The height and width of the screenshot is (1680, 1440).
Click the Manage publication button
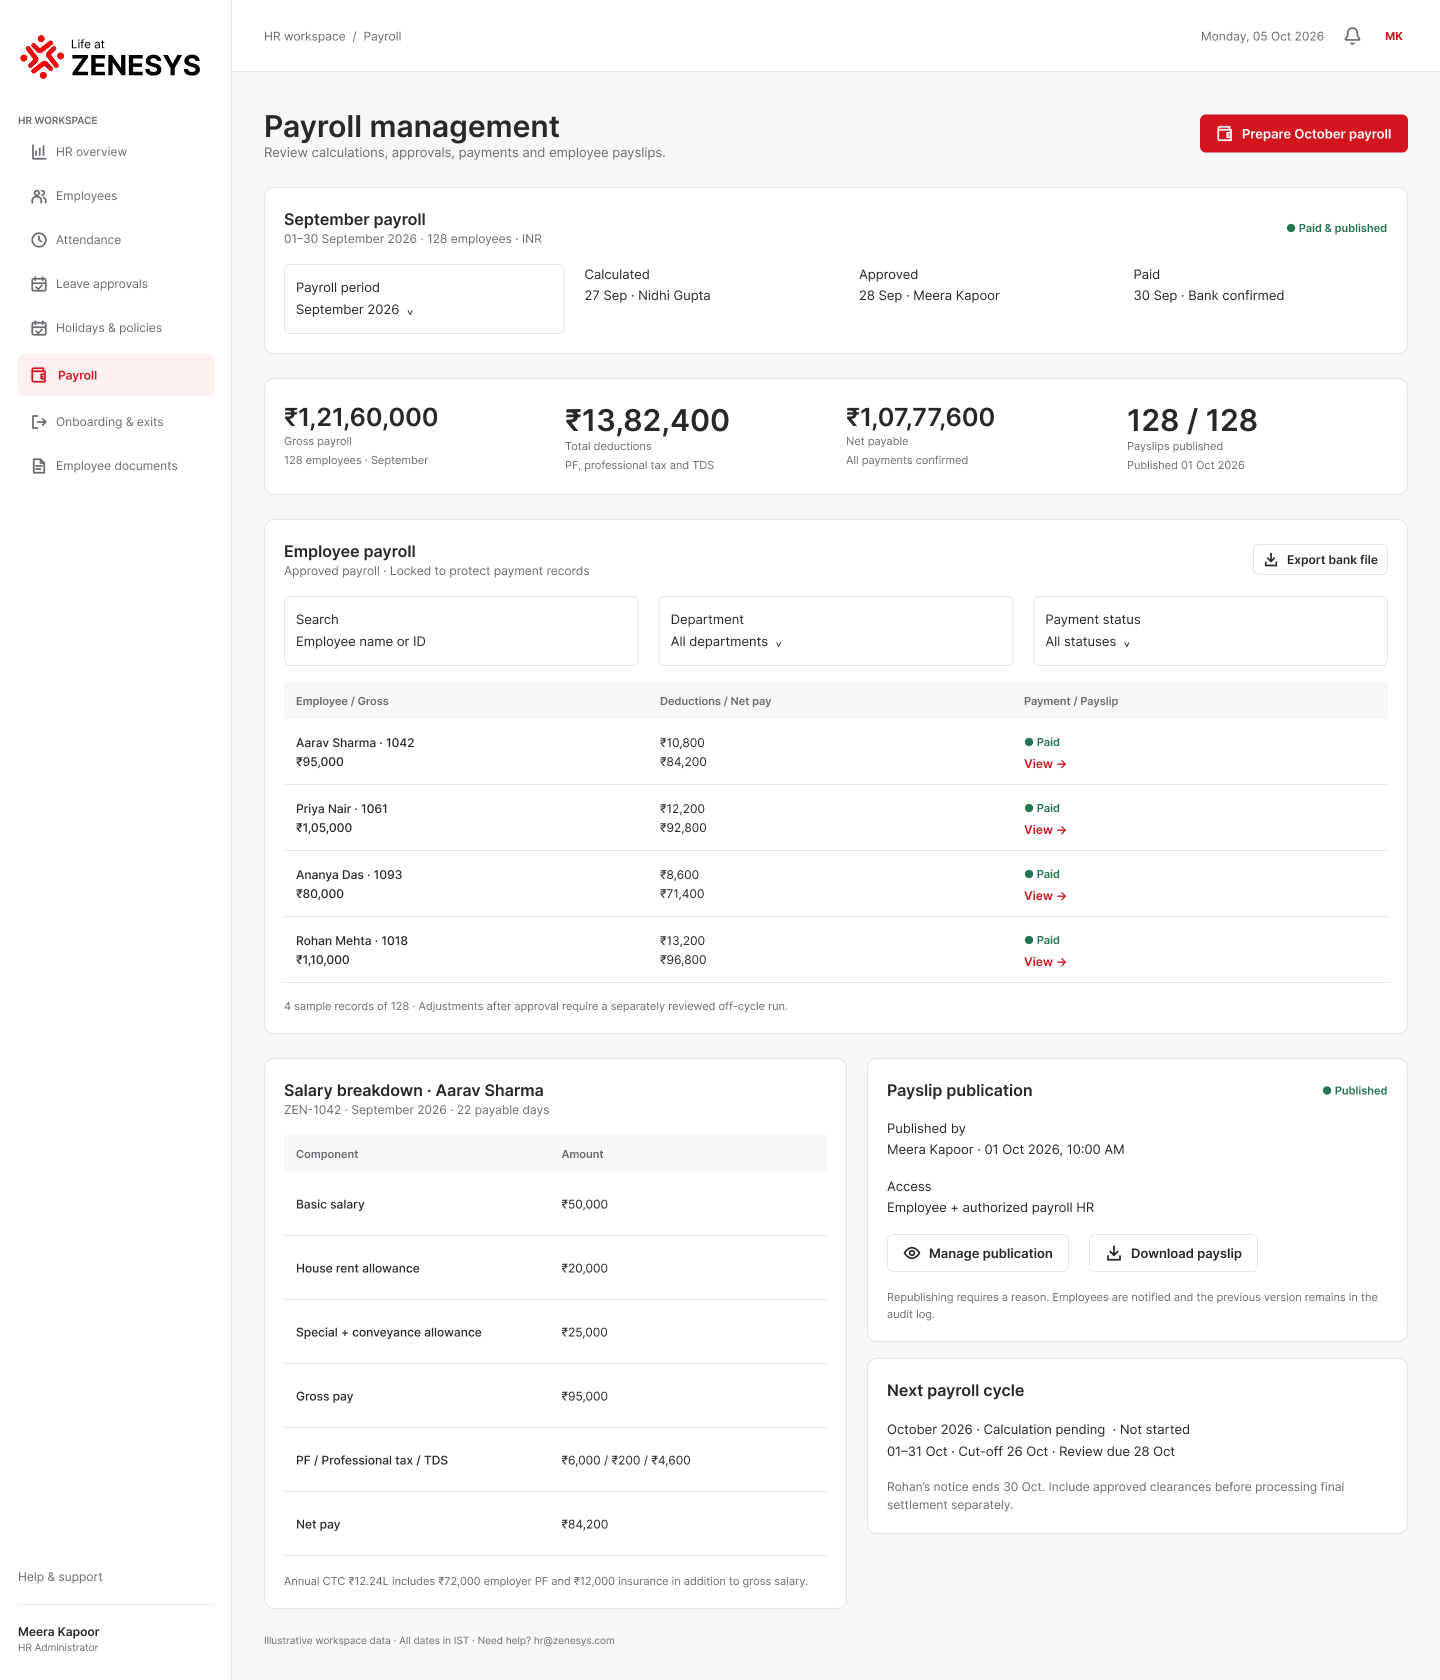(978, 1253)
